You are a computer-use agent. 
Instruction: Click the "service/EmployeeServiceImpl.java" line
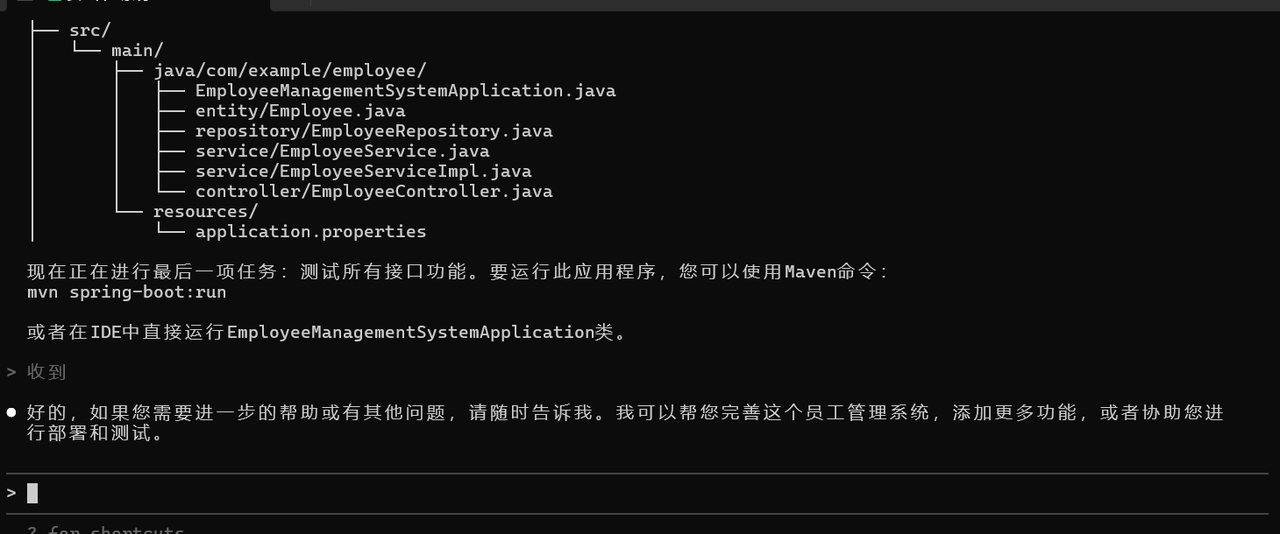(x=363, y=171)
